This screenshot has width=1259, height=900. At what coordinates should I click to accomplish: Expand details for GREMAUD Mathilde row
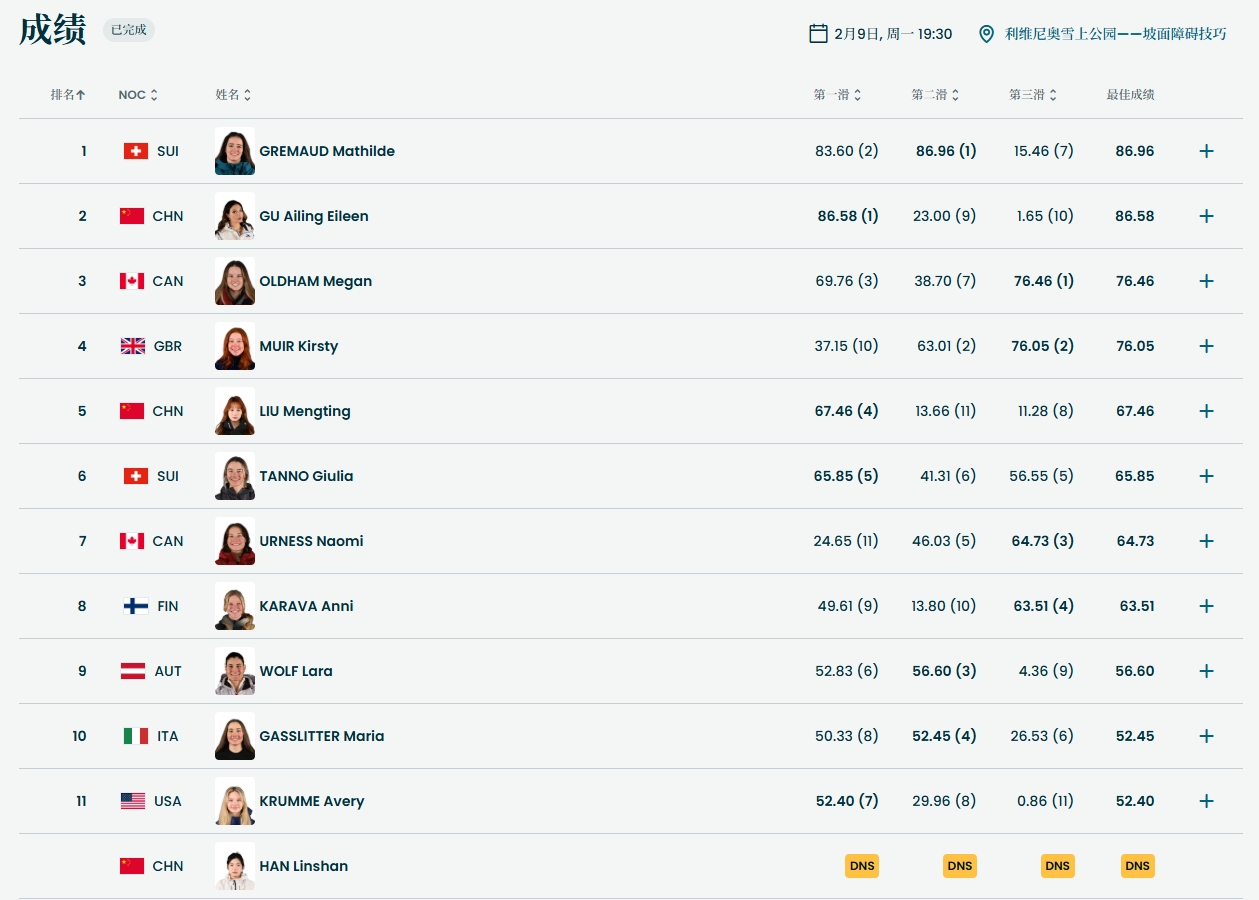[1206, 151]
